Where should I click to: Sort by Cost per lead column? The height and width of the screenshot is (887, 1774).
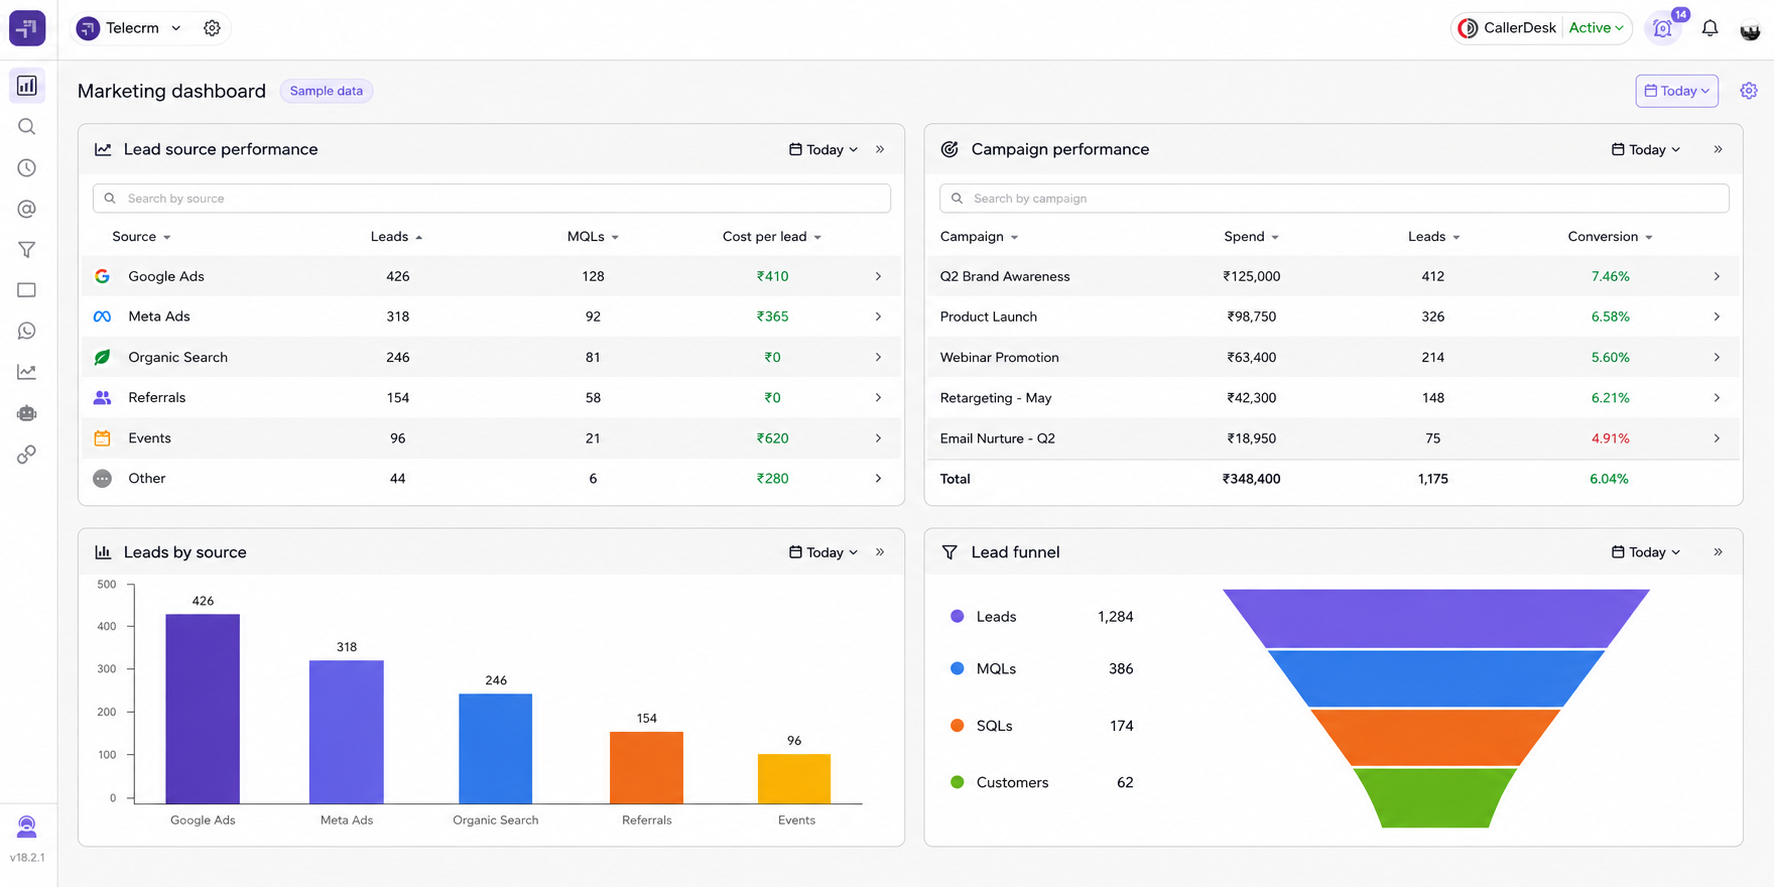[772, 237]
